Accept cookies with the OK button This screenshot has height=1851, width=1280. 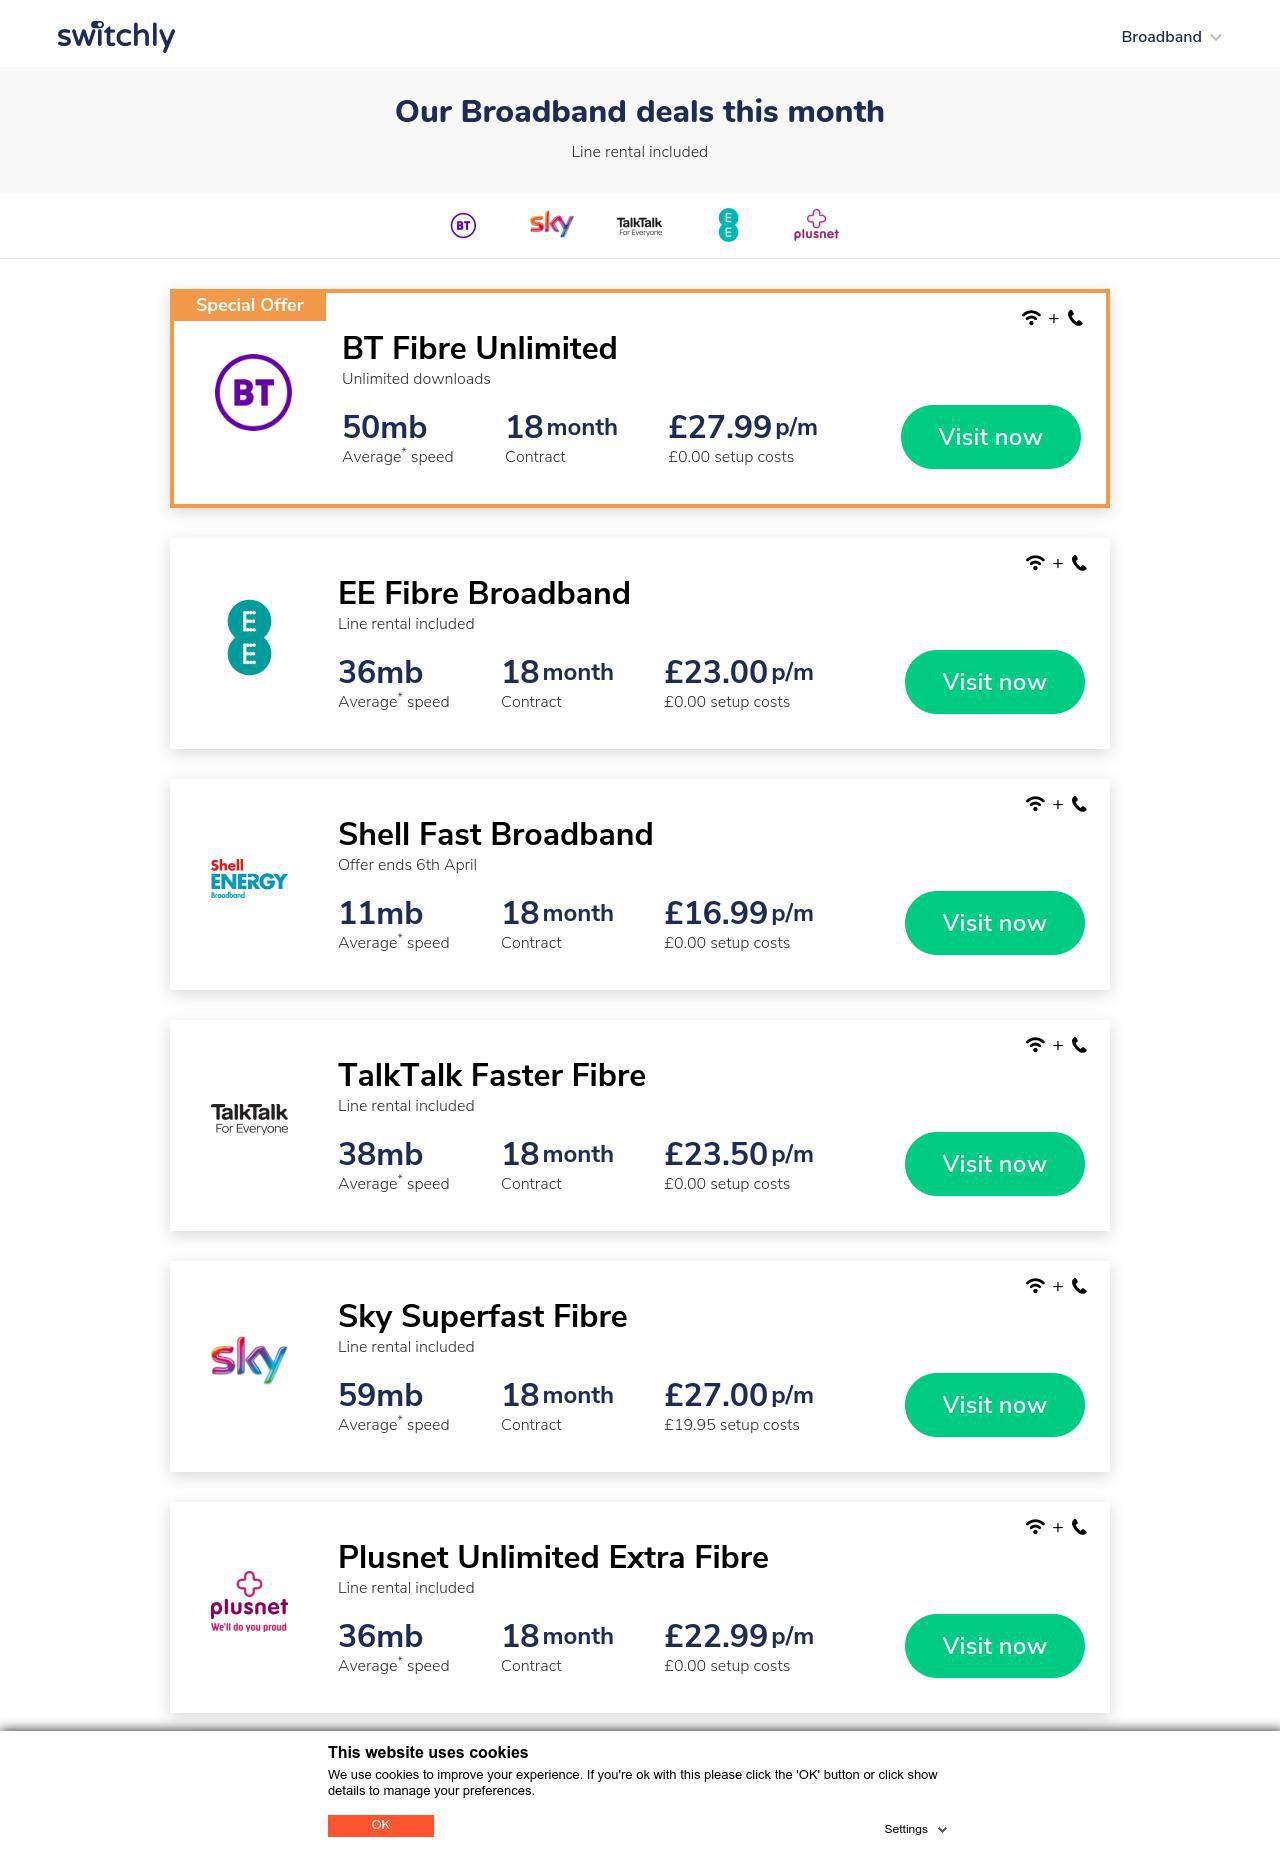point(380,1825)
